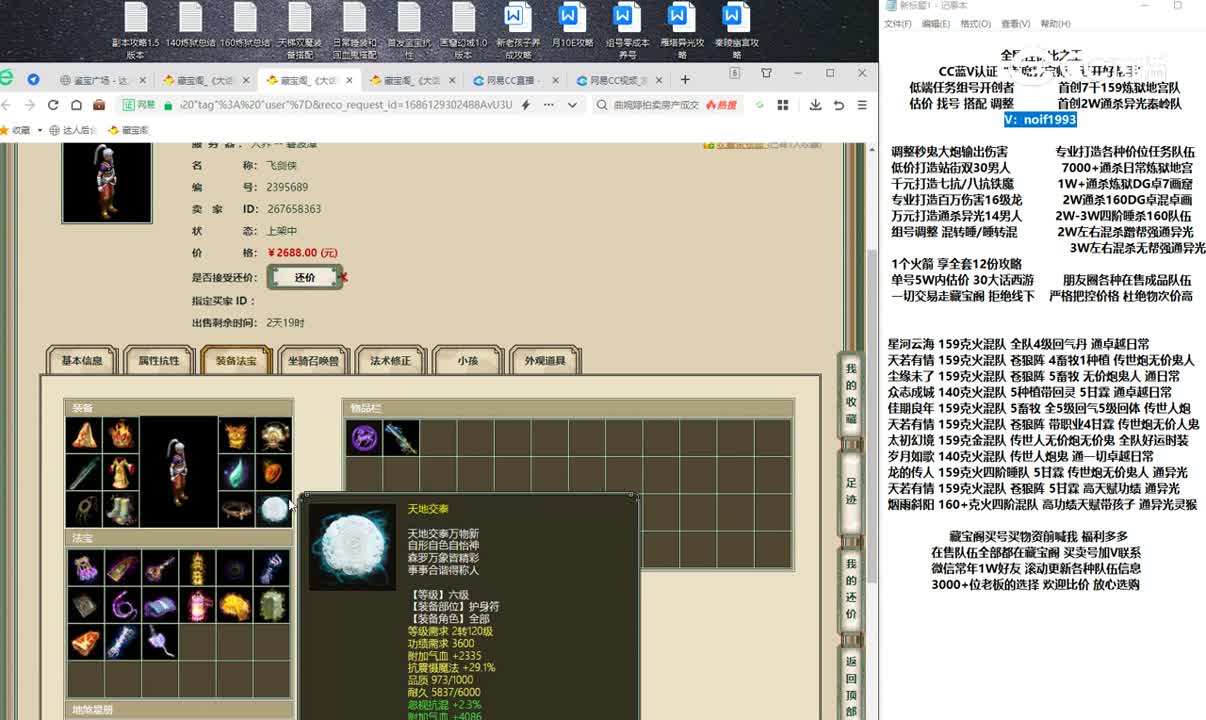
Task: Click the golden mask equipment icon
Action: coord(237,435)
